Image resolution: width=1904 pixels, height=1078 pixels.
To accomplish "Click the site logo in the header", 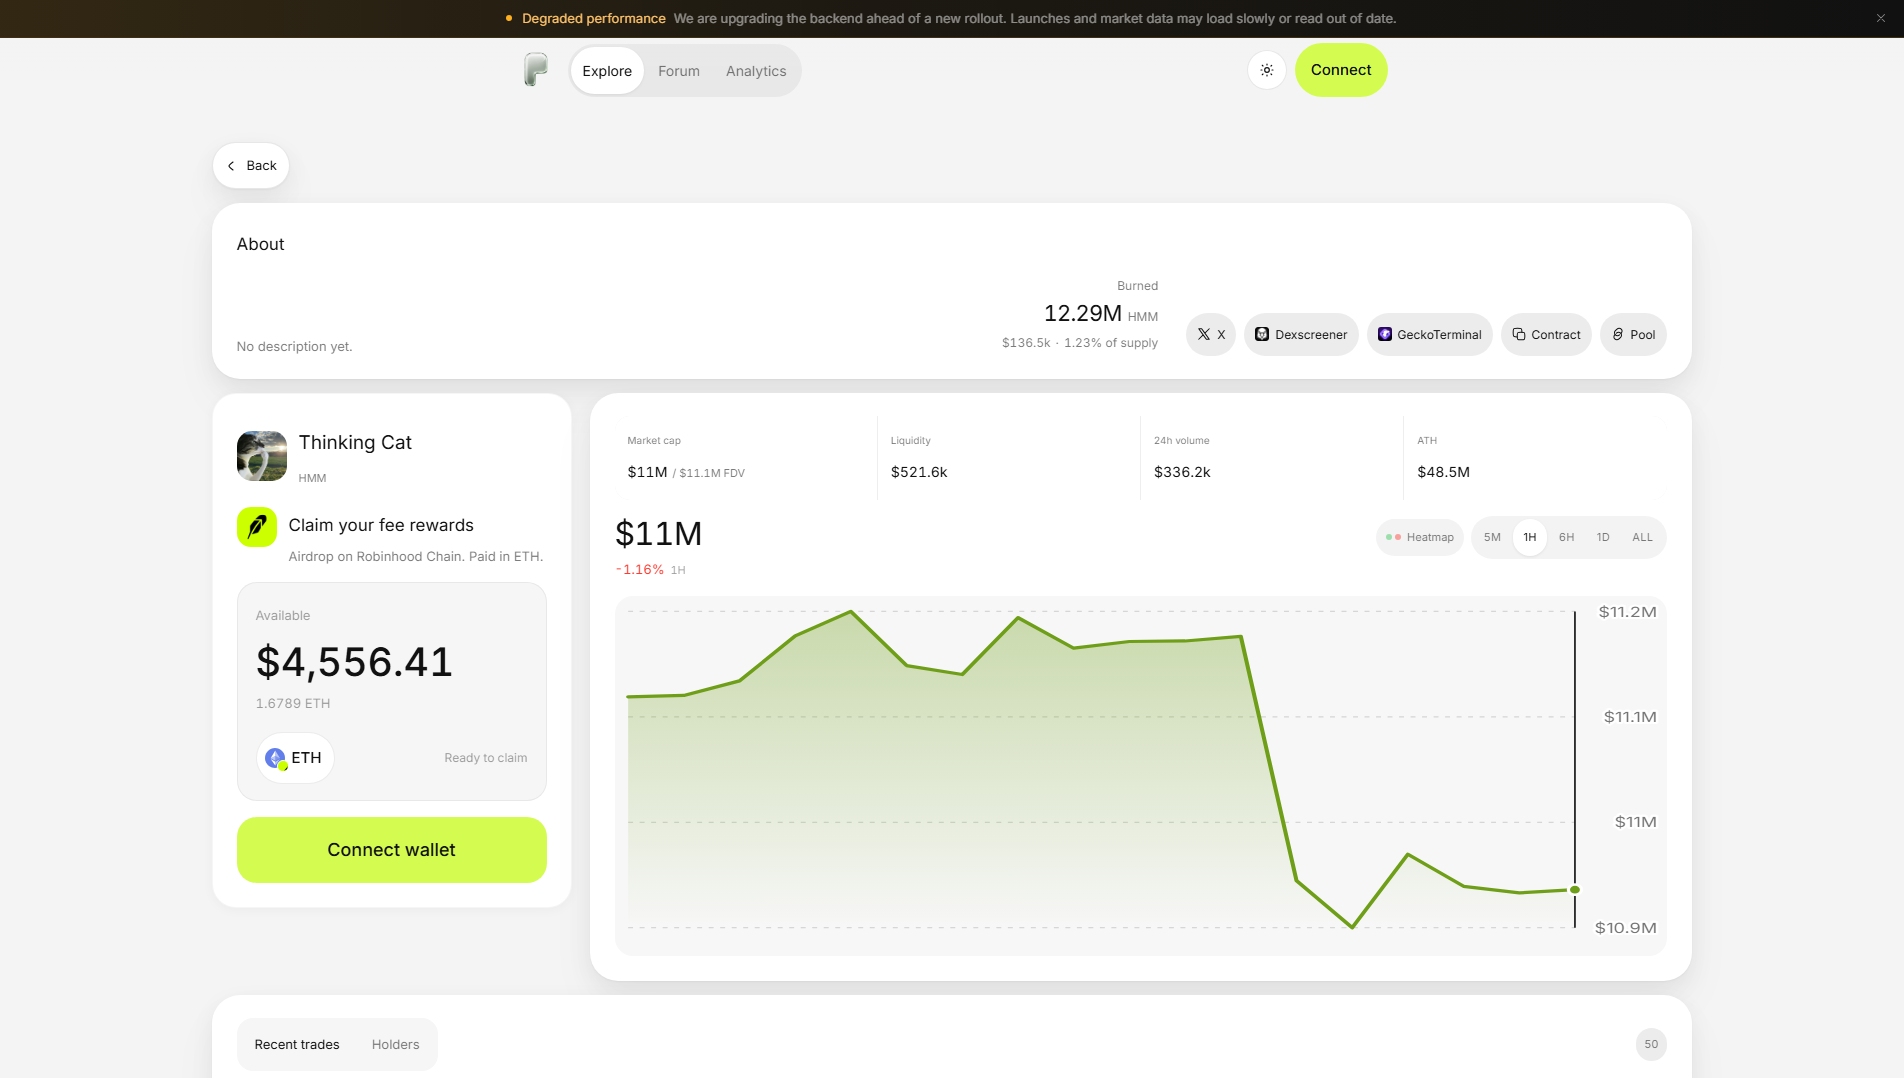I will click(536, 70).
